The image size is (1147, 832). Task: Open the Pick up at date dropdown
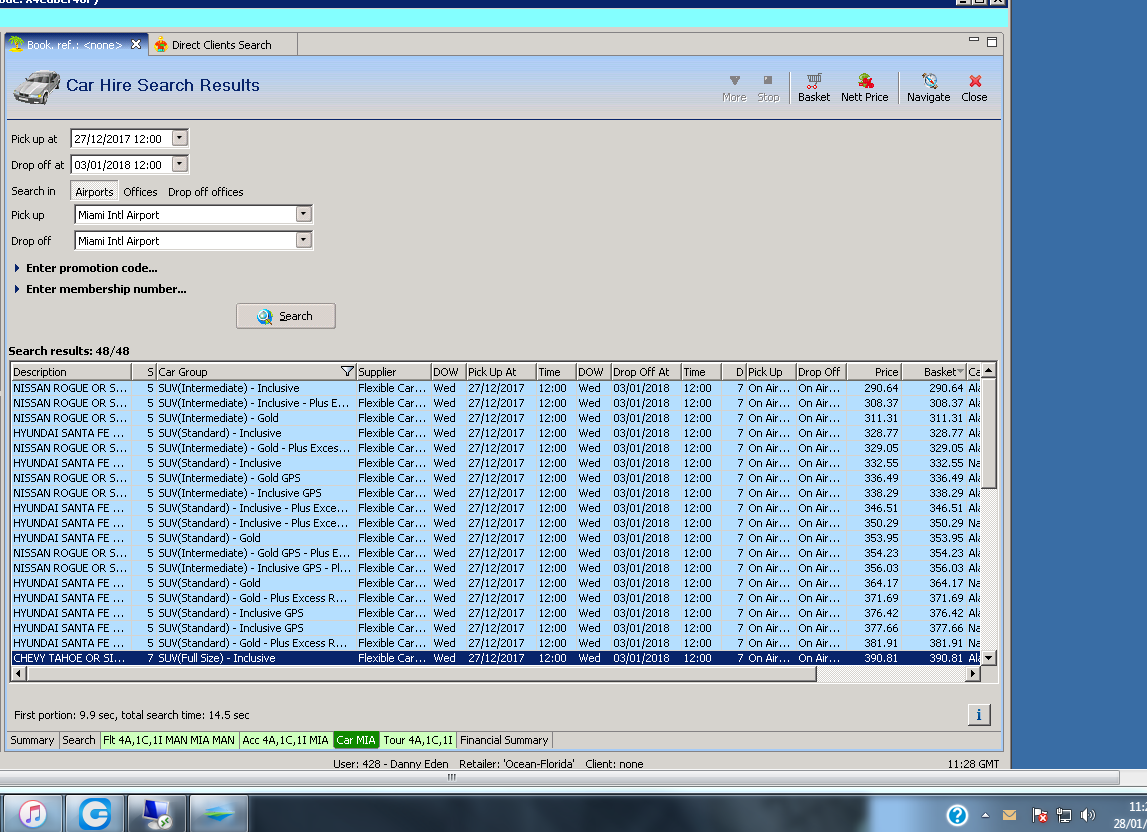(x=180, y=139)
